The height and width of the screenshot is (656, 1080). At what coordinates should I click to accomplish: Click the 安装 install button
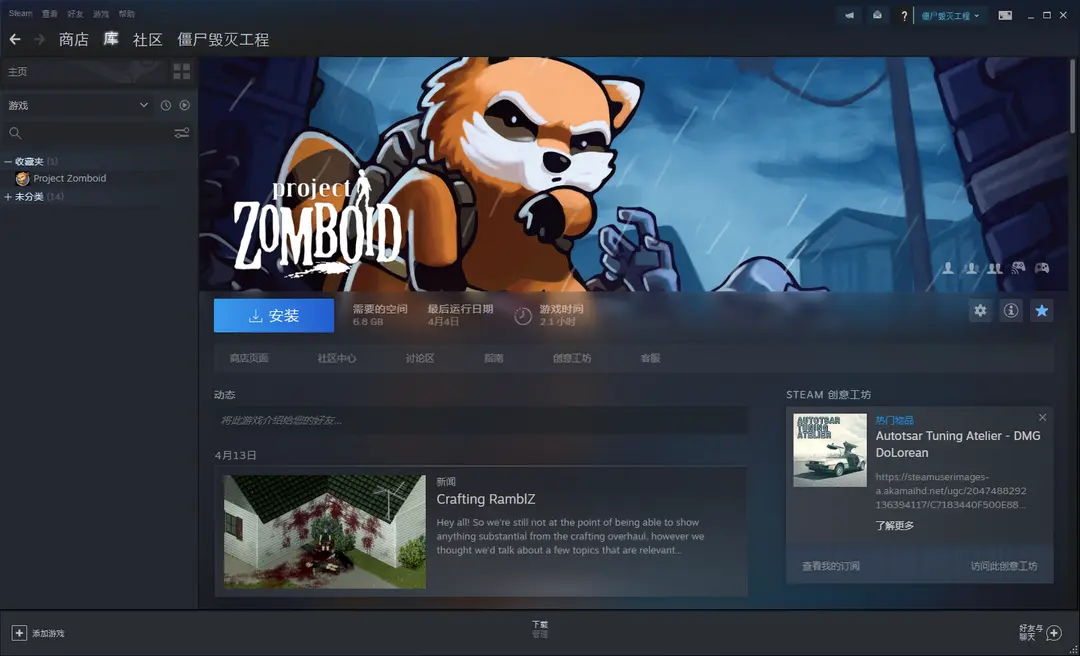pyautogui.click(x=274, y=316)
